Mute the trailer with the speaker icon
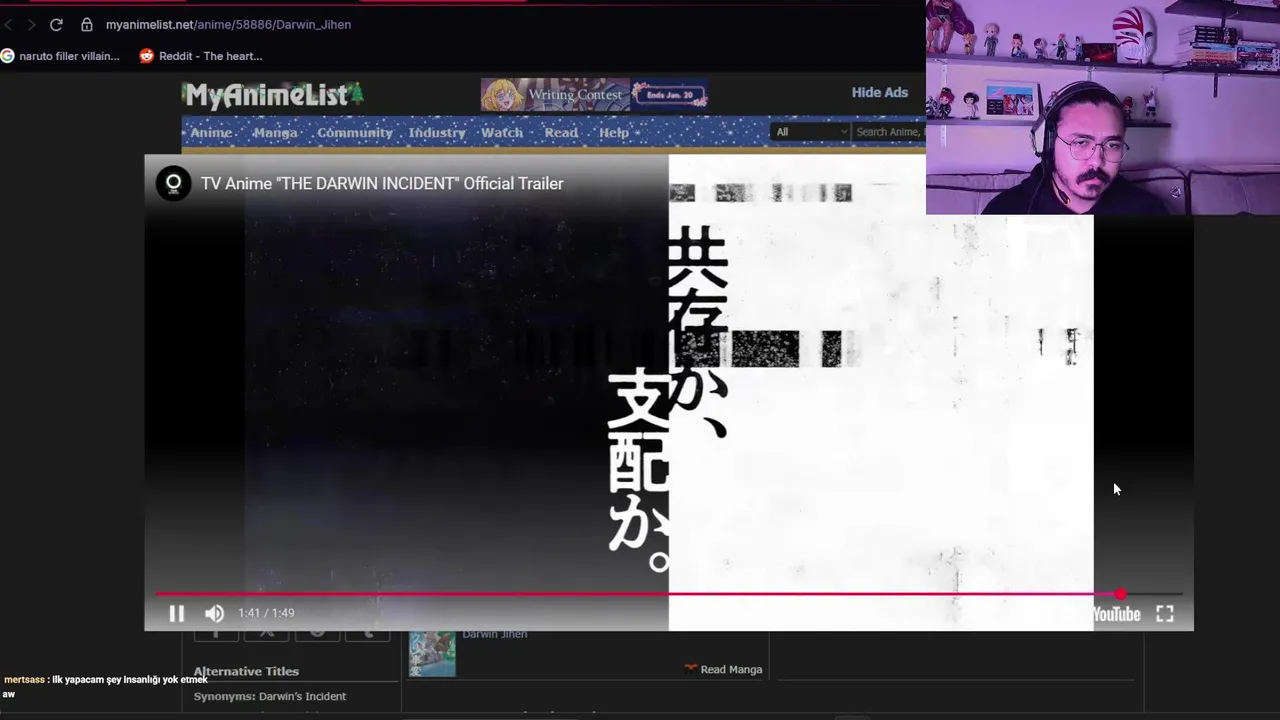This screenshot has width=1280, height=720. pos(214,613)
